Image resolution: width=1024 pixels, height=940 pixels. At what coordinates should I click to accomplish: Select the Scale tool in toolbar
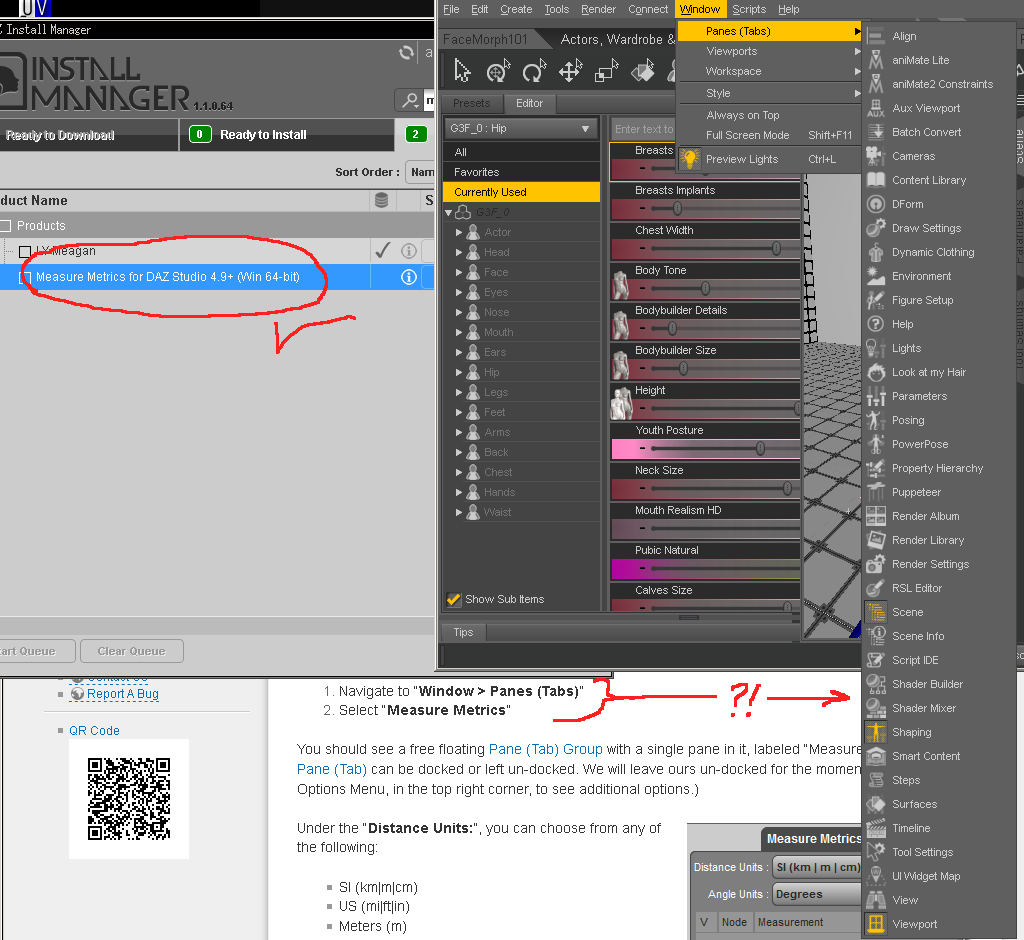click(606, 71)
